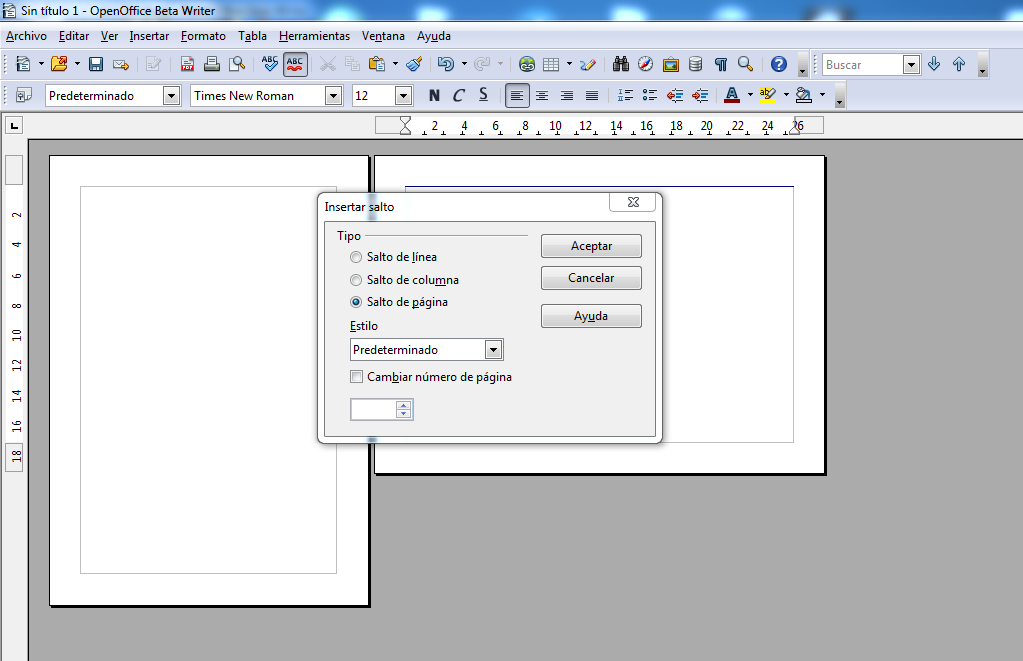The height and width of the screenshot is (661, 1023).
Task: Expand Buscar search history dropdown
Action: coord(911,65)
